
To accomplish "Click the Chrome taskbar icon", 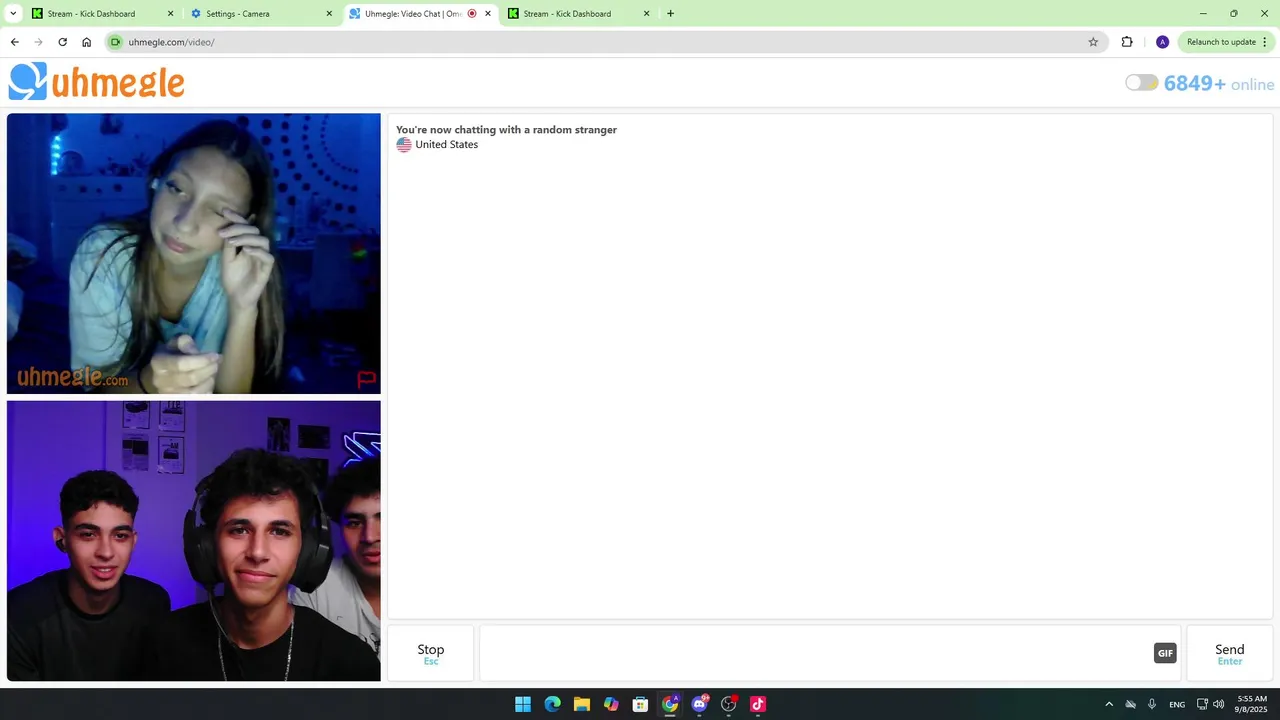I will pos(670,704).
